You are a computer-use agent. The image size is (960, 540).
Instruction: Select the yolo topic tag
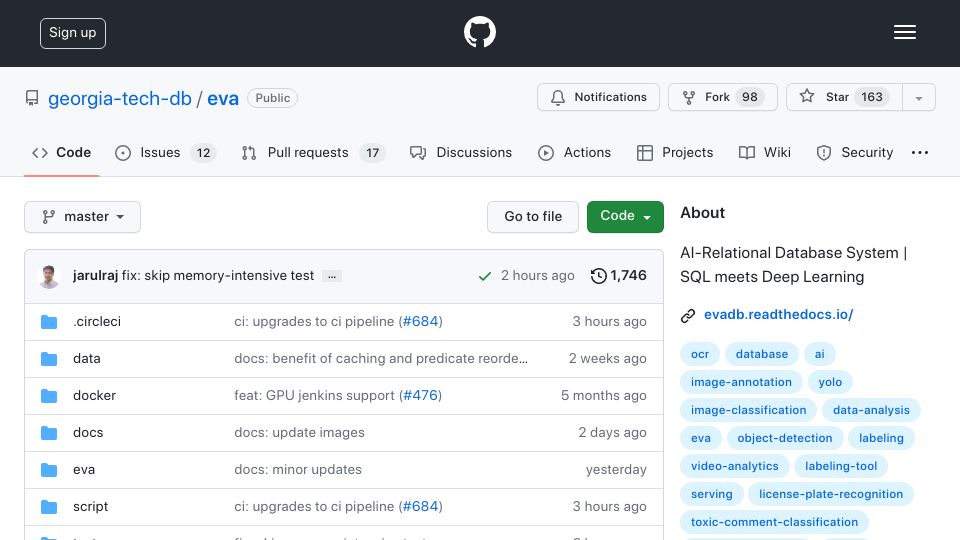coord(830,382)
